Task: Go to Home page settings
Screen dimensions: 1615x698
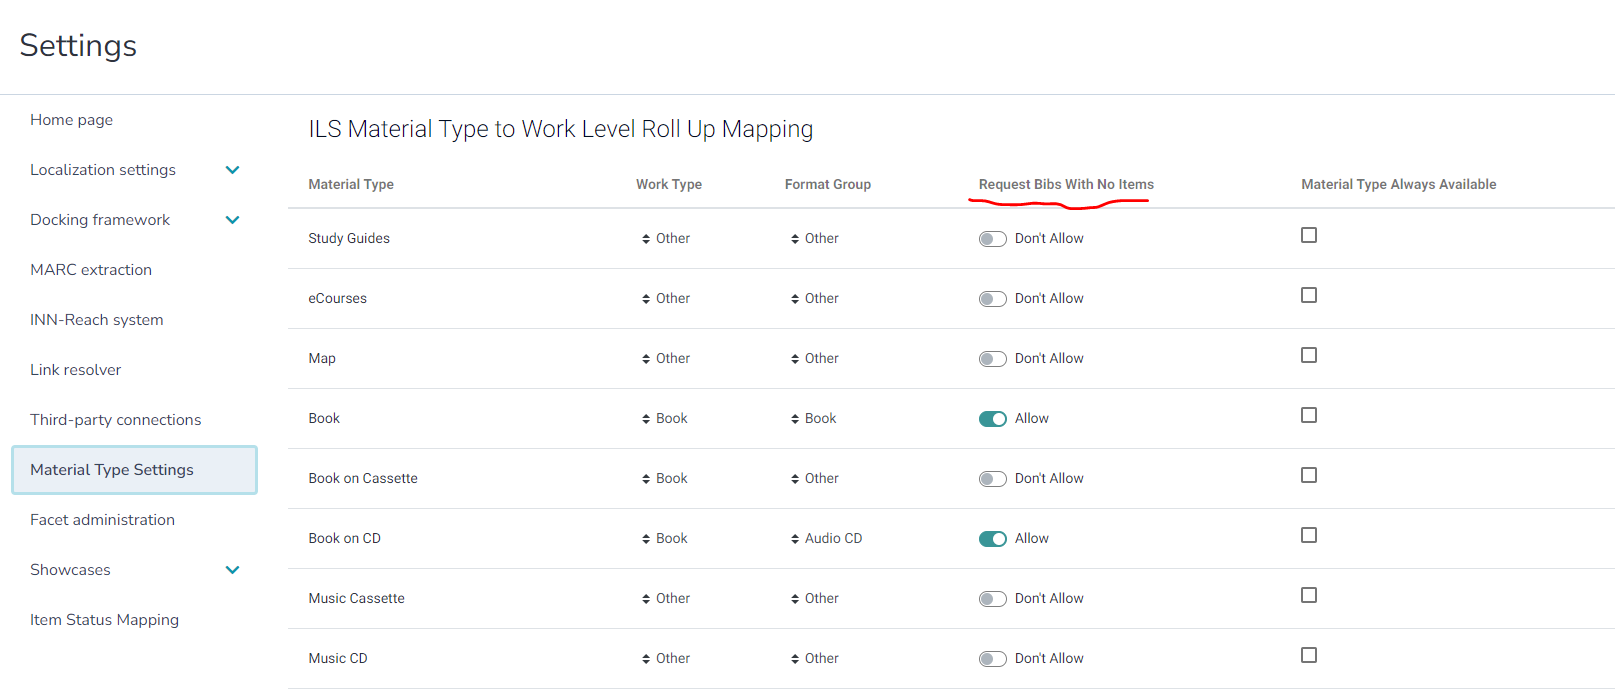Action: tap(71, 120)
